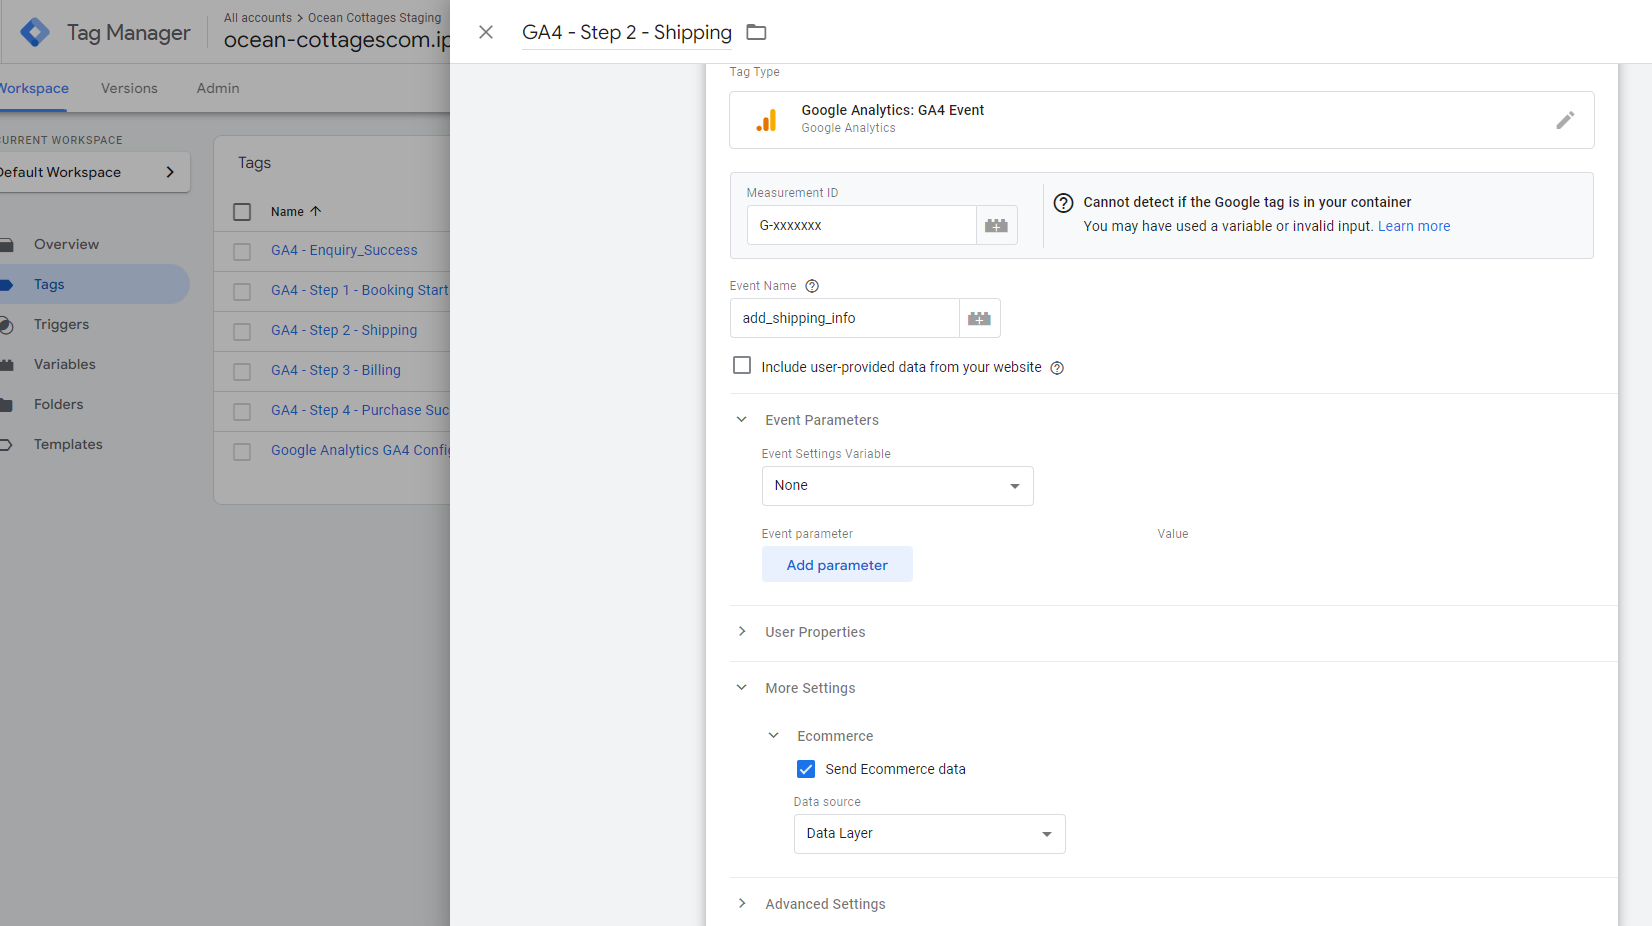Switch to the Admin tab
This screenshot has height=926, width=1652.
tap(218, 88)
